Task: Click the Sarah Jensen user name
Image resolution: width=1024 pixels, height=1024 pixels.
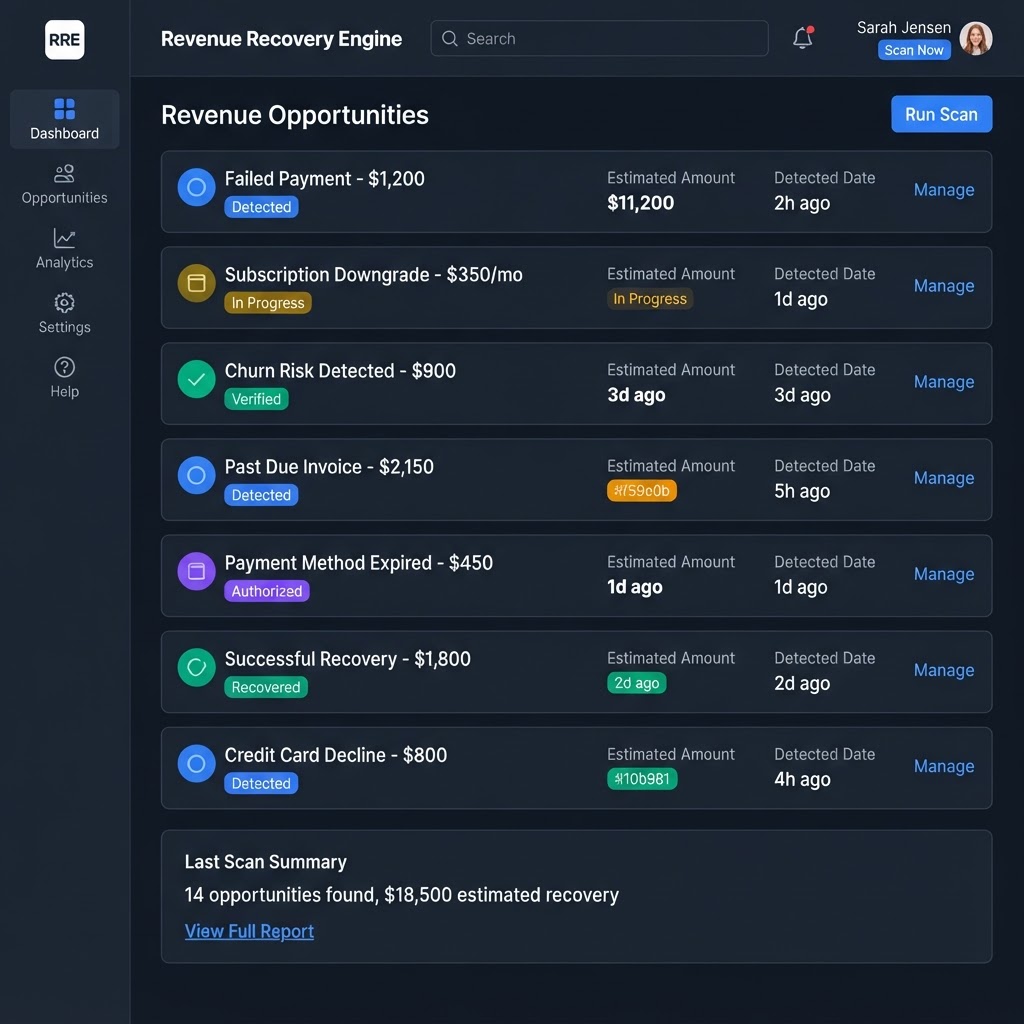Action: point(904,27)
